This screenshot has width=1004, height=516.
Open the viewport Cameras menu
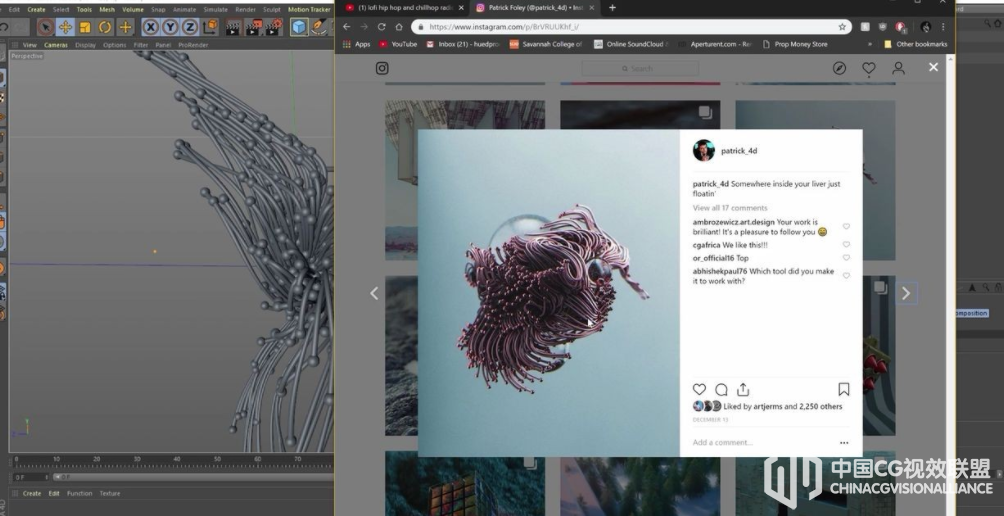tap(56, 45)
